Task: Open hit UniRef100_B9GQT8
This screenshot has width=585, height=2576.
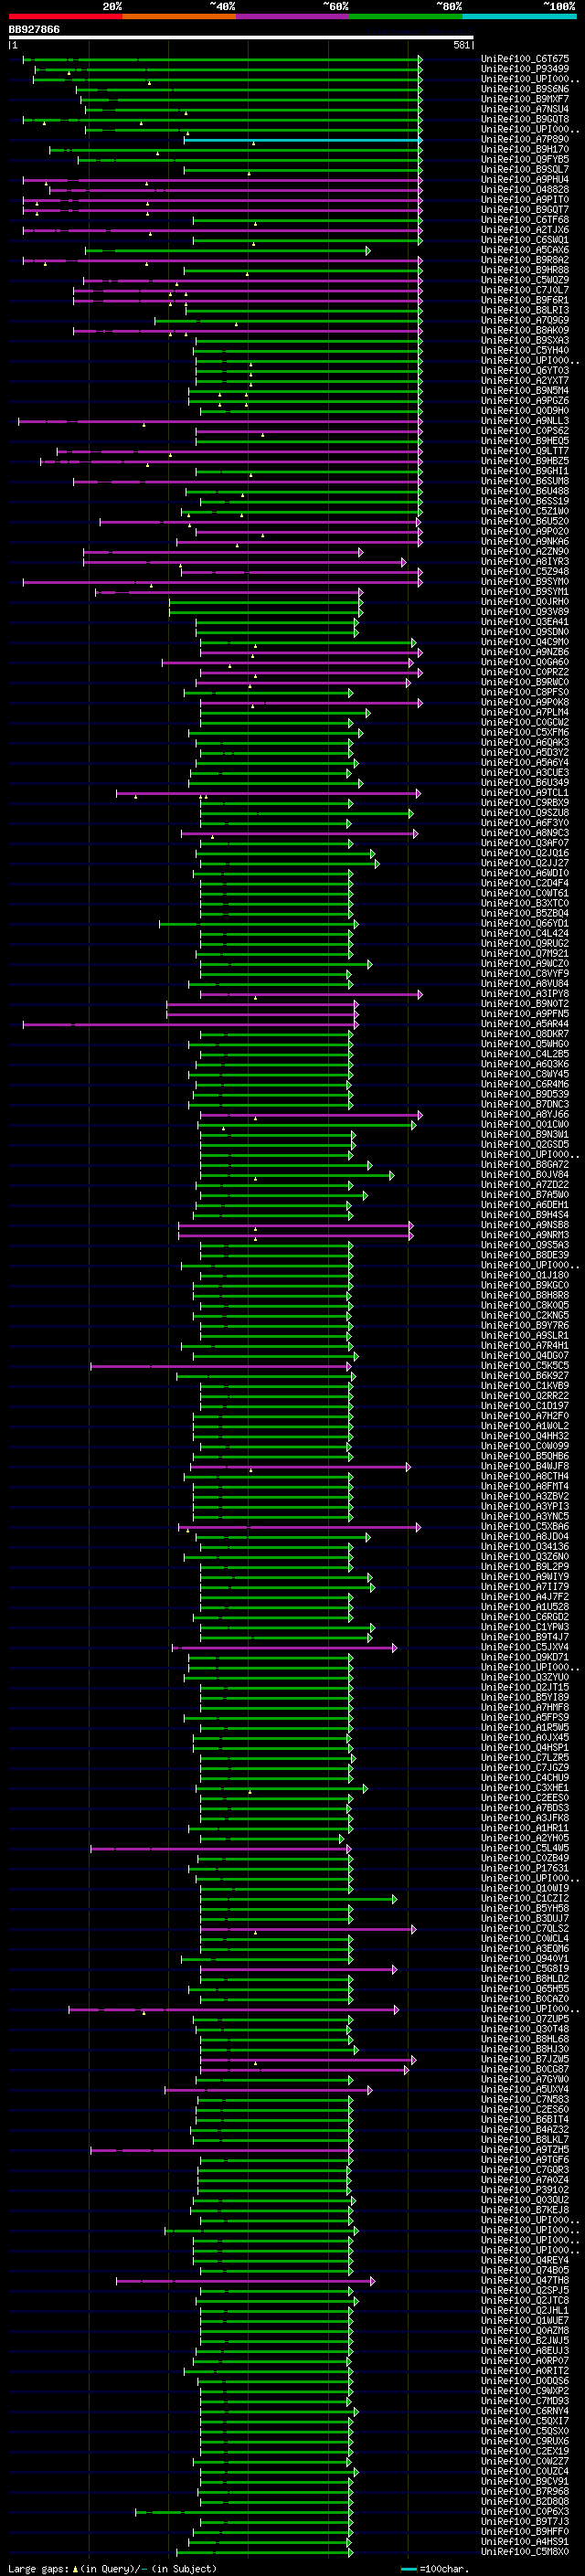Action: (525, 119)
